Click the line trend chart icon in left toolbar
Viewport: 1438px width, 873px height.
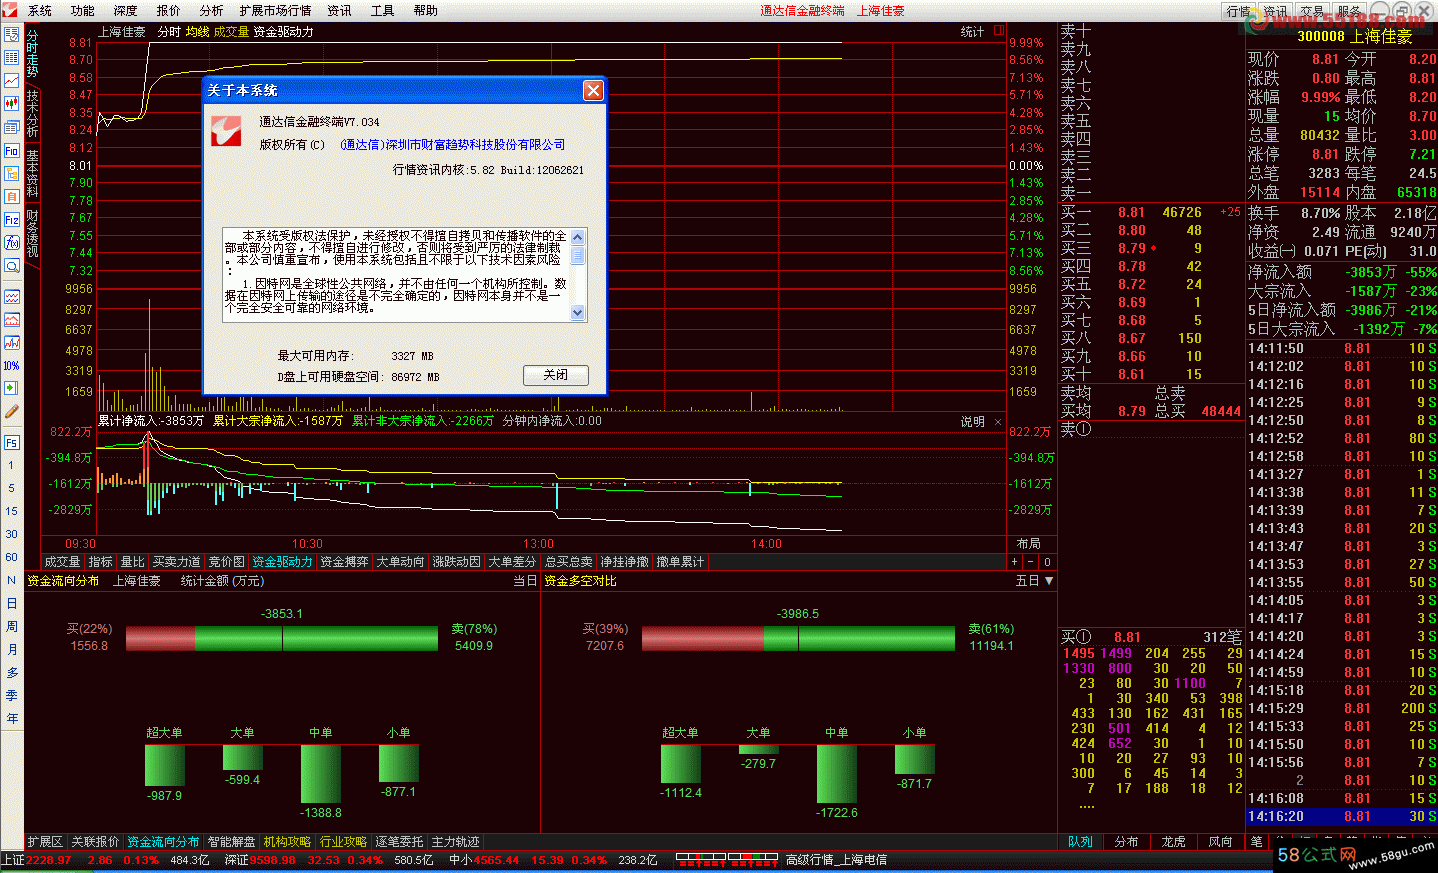pyautogui.click(x=12, y=80)
